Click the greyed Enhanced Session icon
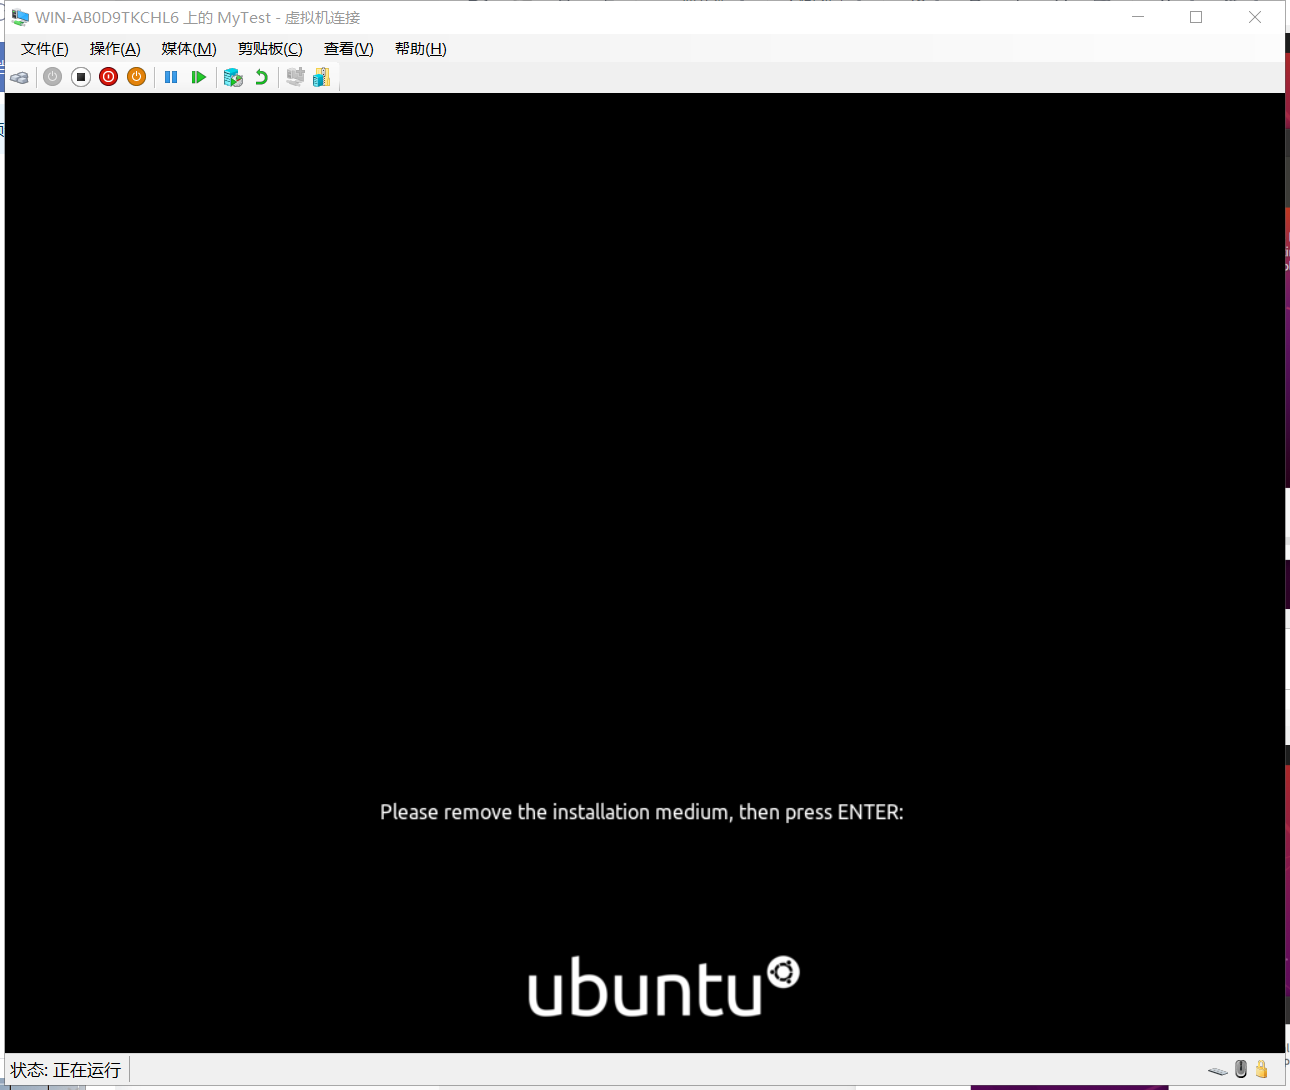 pos(295,77)
